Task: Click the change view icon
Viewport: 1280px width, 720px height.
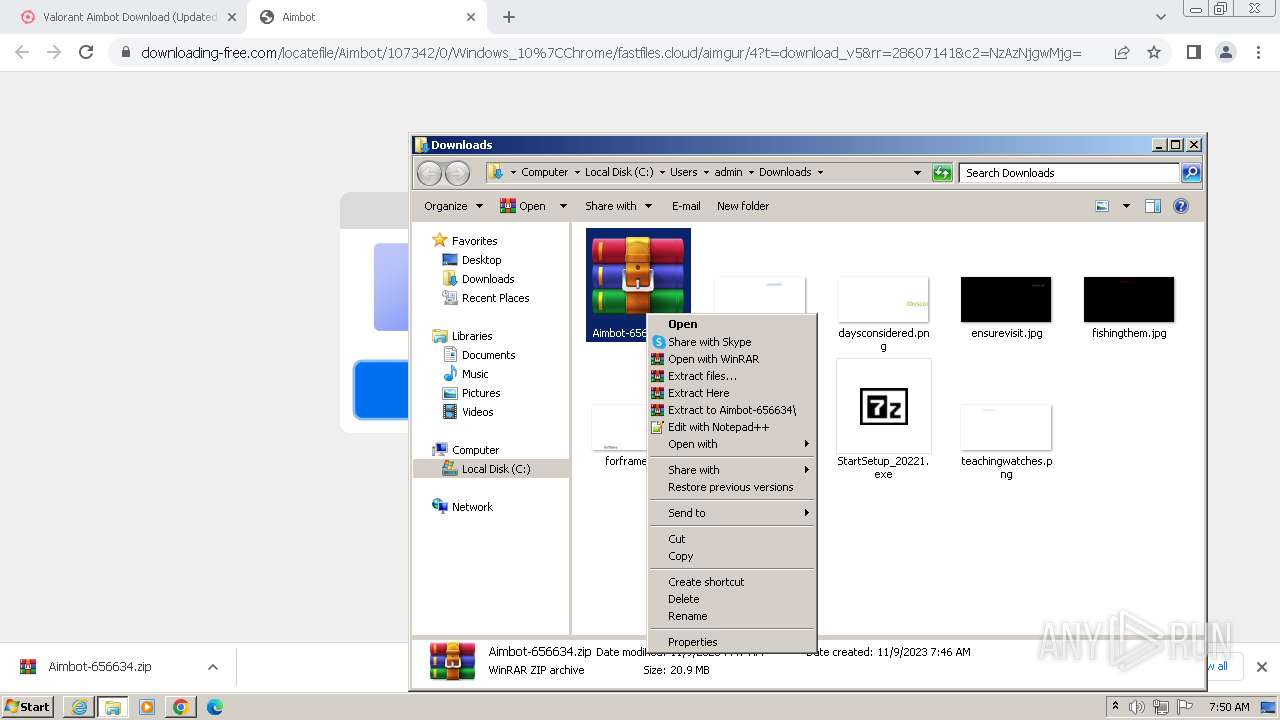Action: tap(1102, 206)
